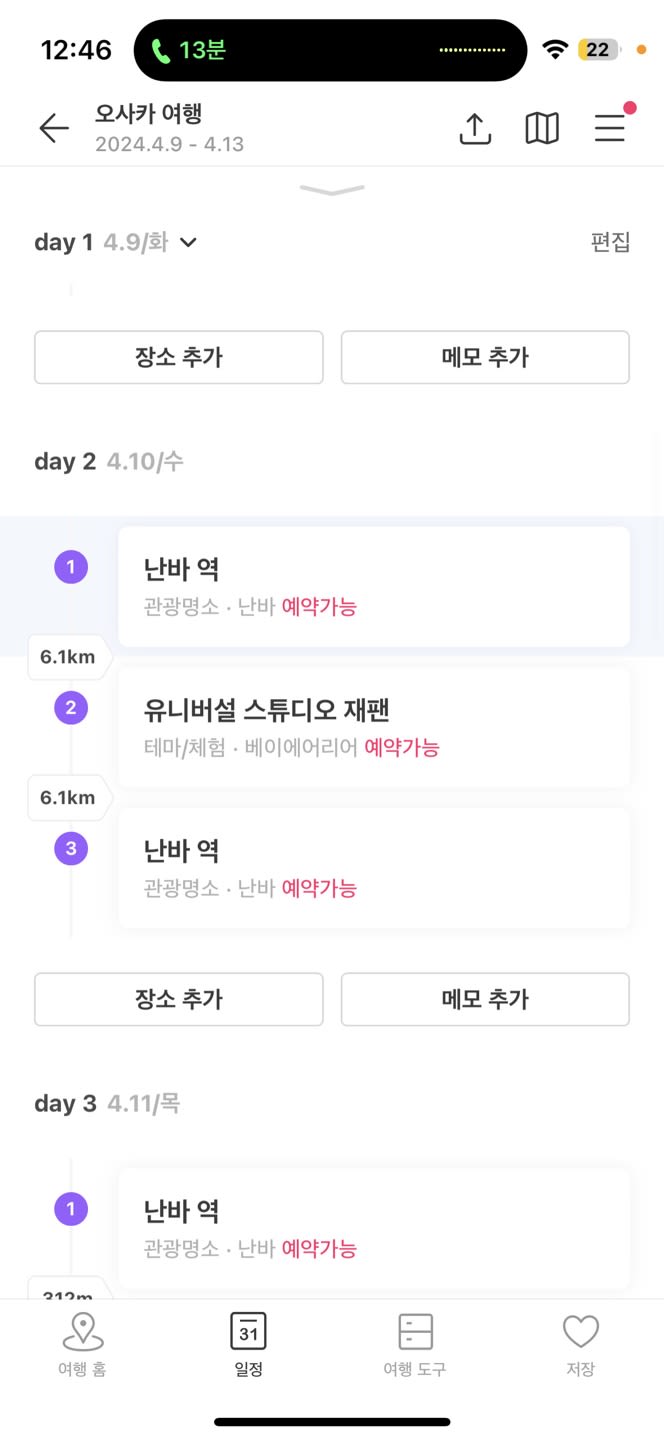The image size is (664, 1440).
Task: Tap 편집 to edit day 1
Action: coord(611,242)
